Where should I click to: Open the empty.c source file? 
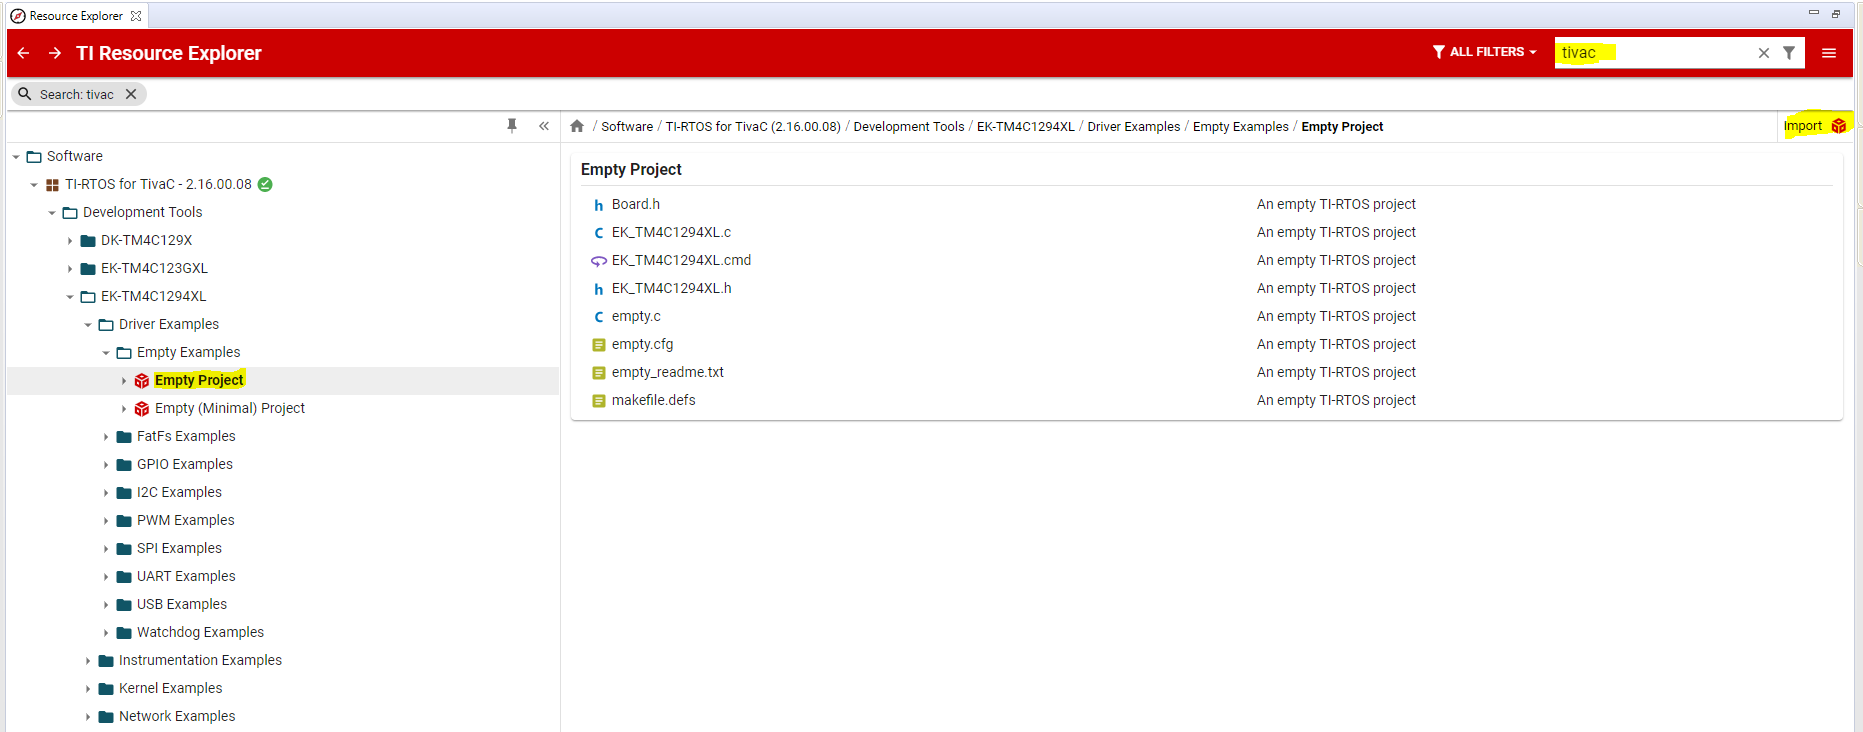636,316
